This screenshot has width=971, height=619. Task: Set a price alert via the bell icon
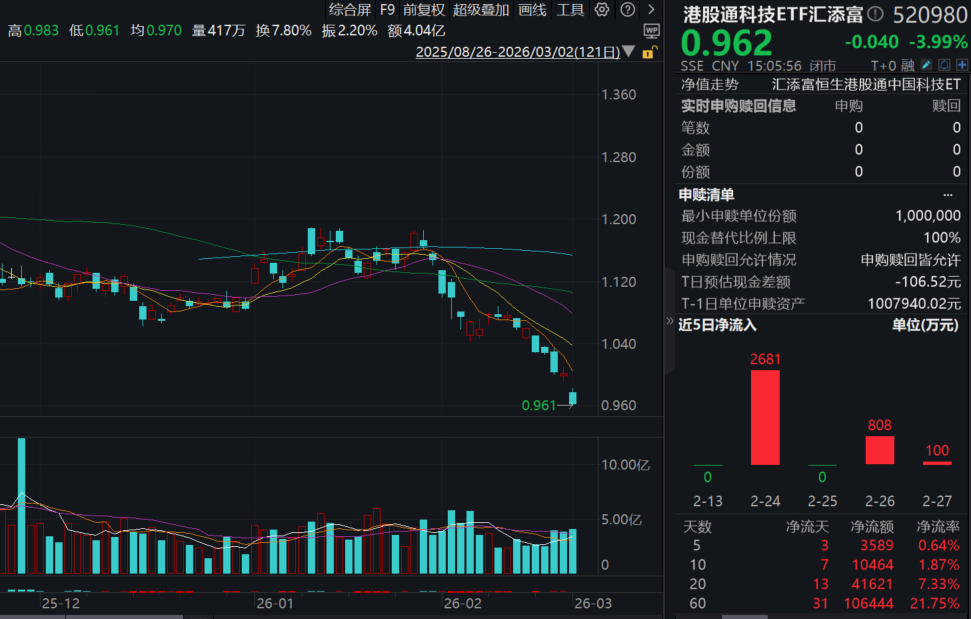pos(943,63)
